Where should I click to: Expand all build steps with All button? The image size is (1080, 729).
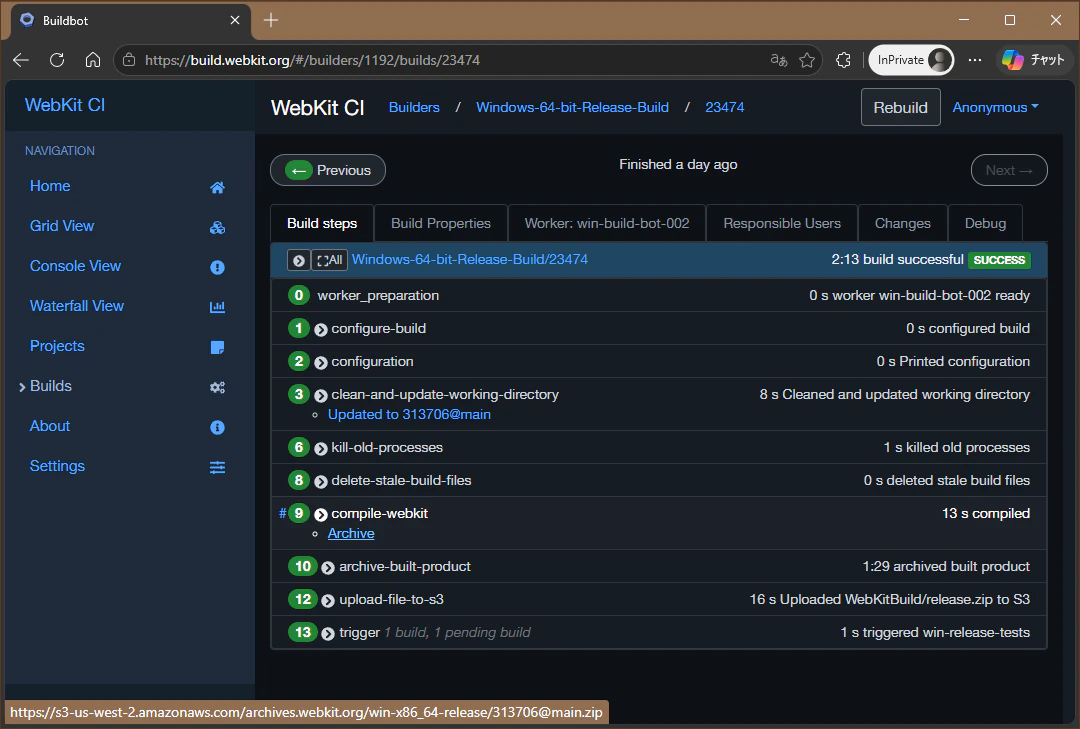point(329,260)
